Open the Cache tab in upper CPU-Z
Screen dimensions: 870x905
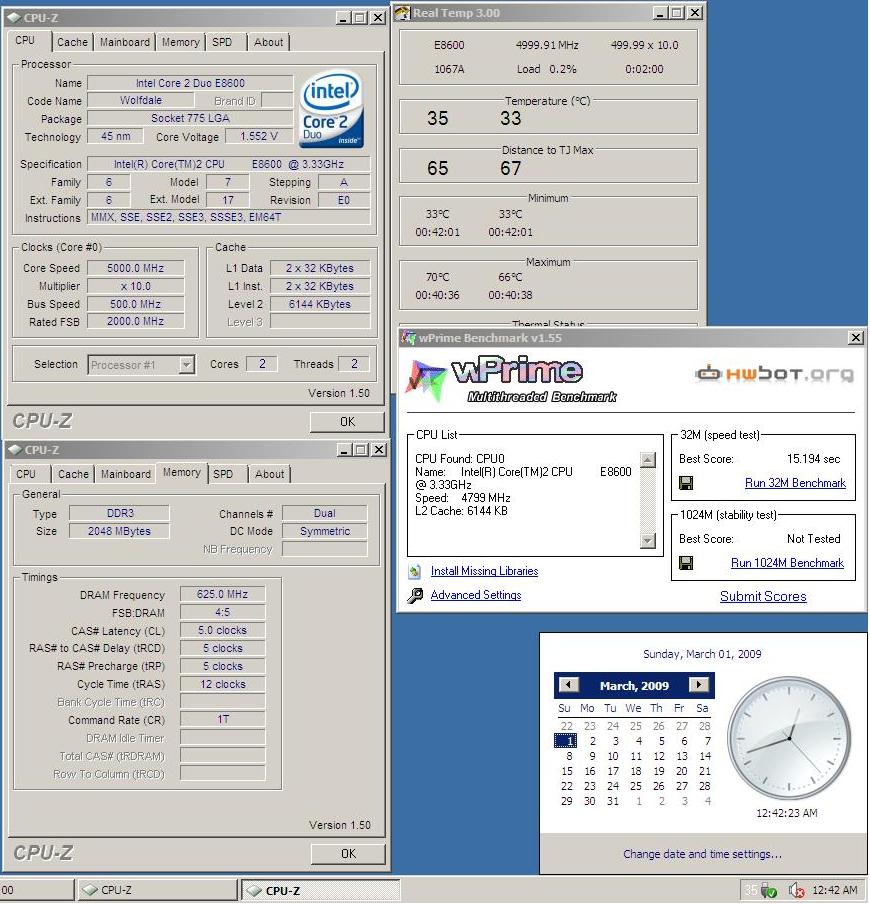tap(72, 42)
